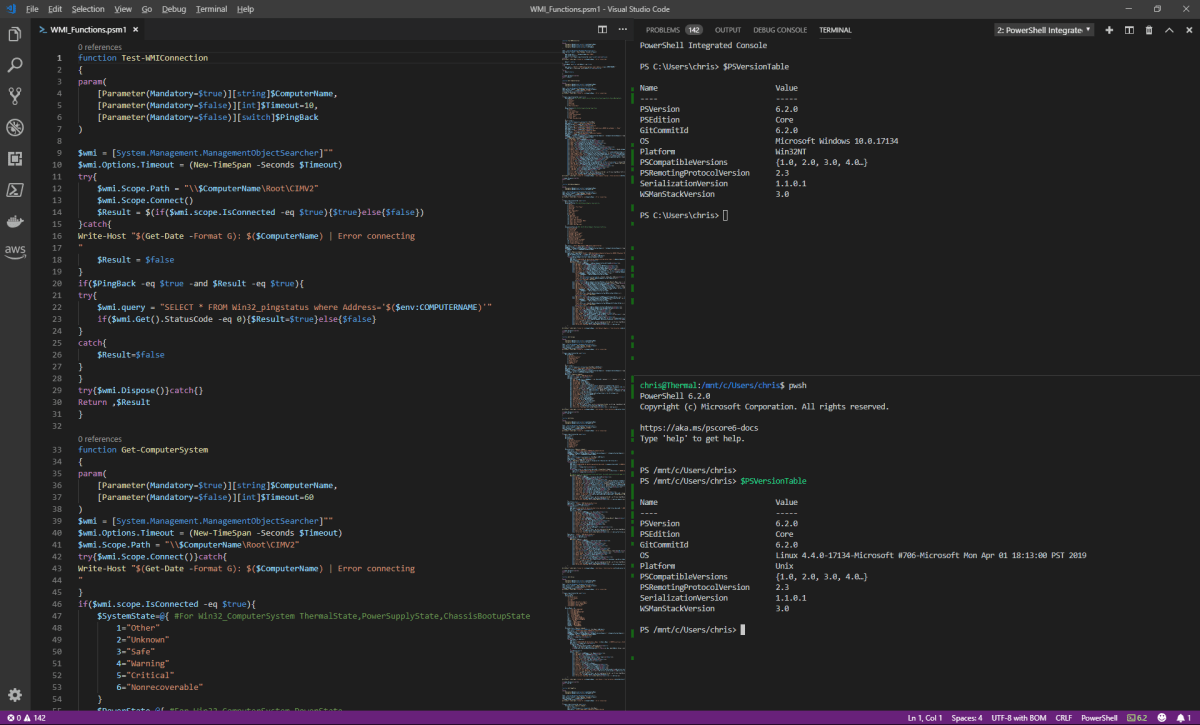1200x725 pixels.
Task: Kill terminal with the trash icon
Action: 1148,30
